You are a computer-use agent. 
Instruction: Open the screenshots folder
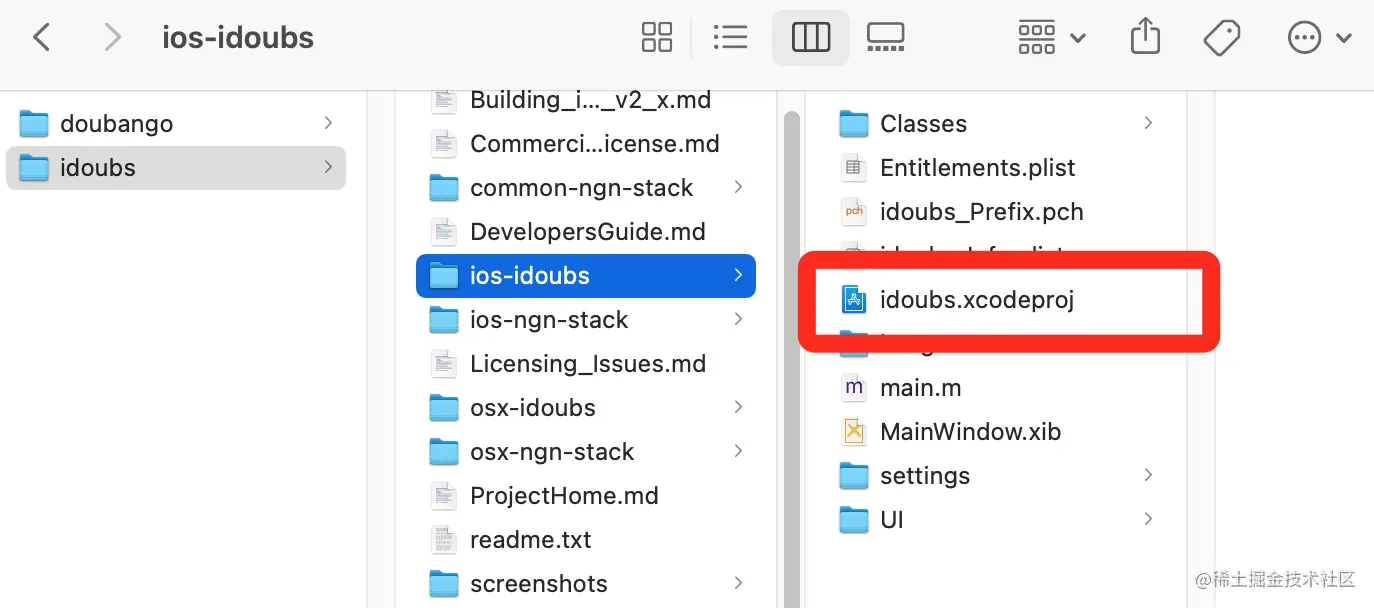pos(586,584)
